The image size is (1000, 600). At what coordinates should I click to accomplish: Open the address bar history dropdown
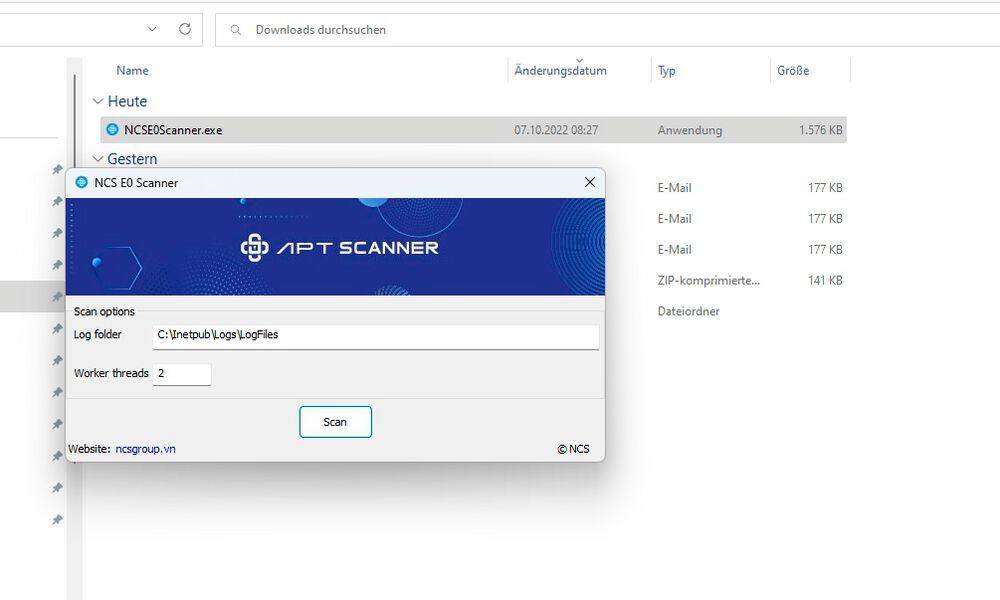point(152,29)
